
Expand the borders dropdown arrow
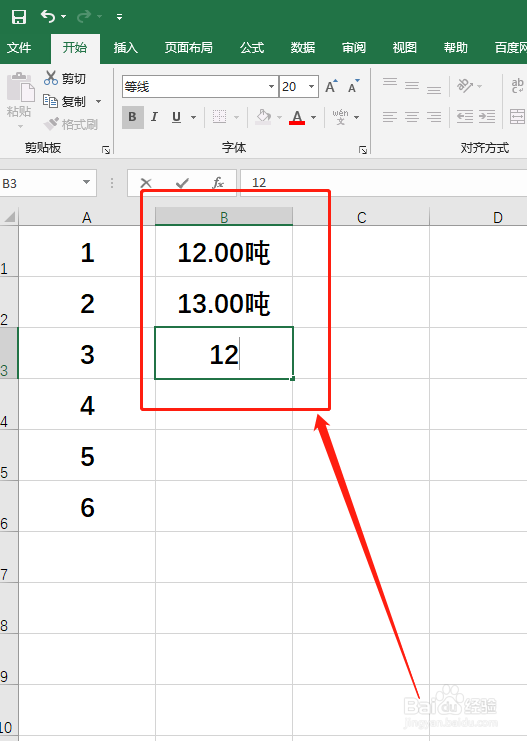[237, 117]
